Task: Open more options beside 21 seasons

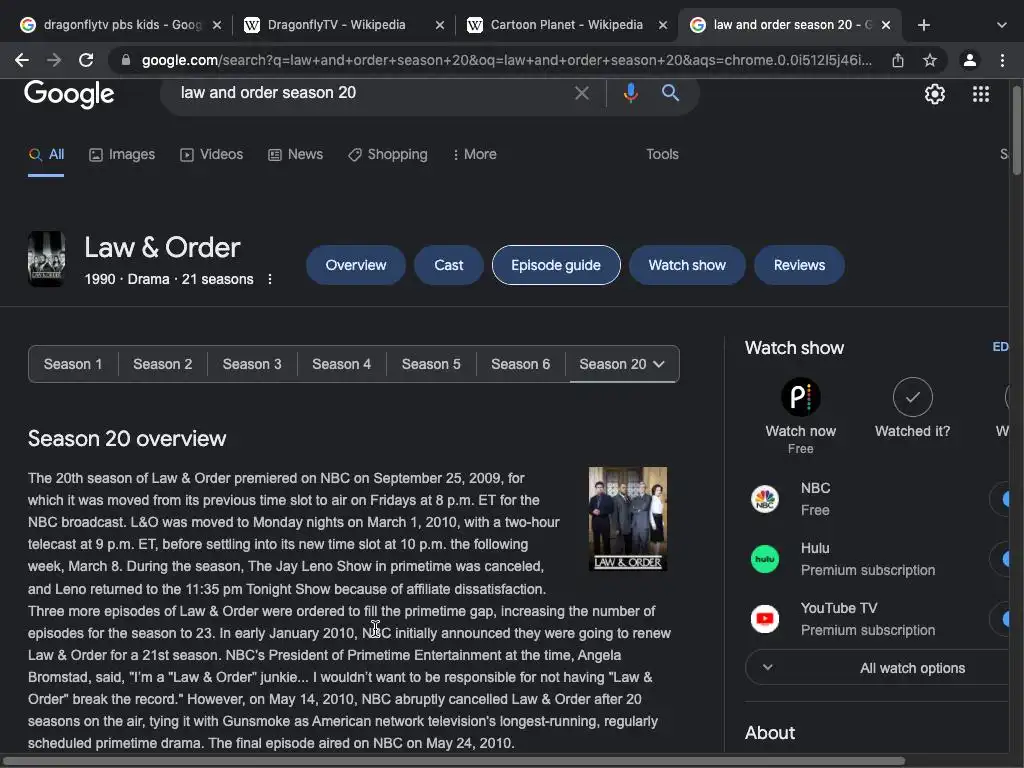Action: 270,280
